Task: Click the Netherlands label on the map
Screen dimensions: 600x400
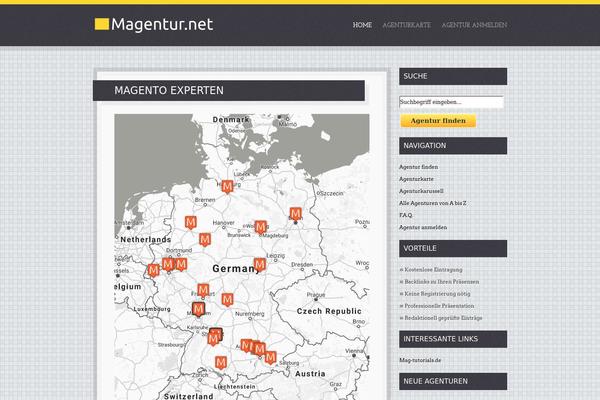Action: (x=146, y=240)
